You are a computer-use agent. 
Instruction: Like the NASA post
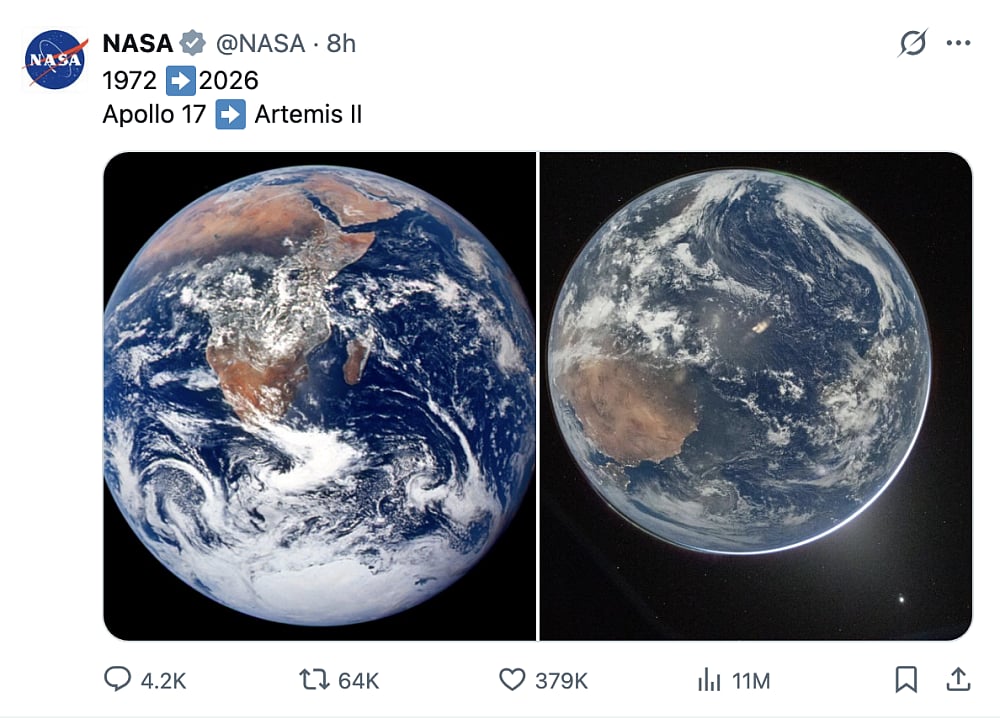pyautogui.click(x=513, y=679)
